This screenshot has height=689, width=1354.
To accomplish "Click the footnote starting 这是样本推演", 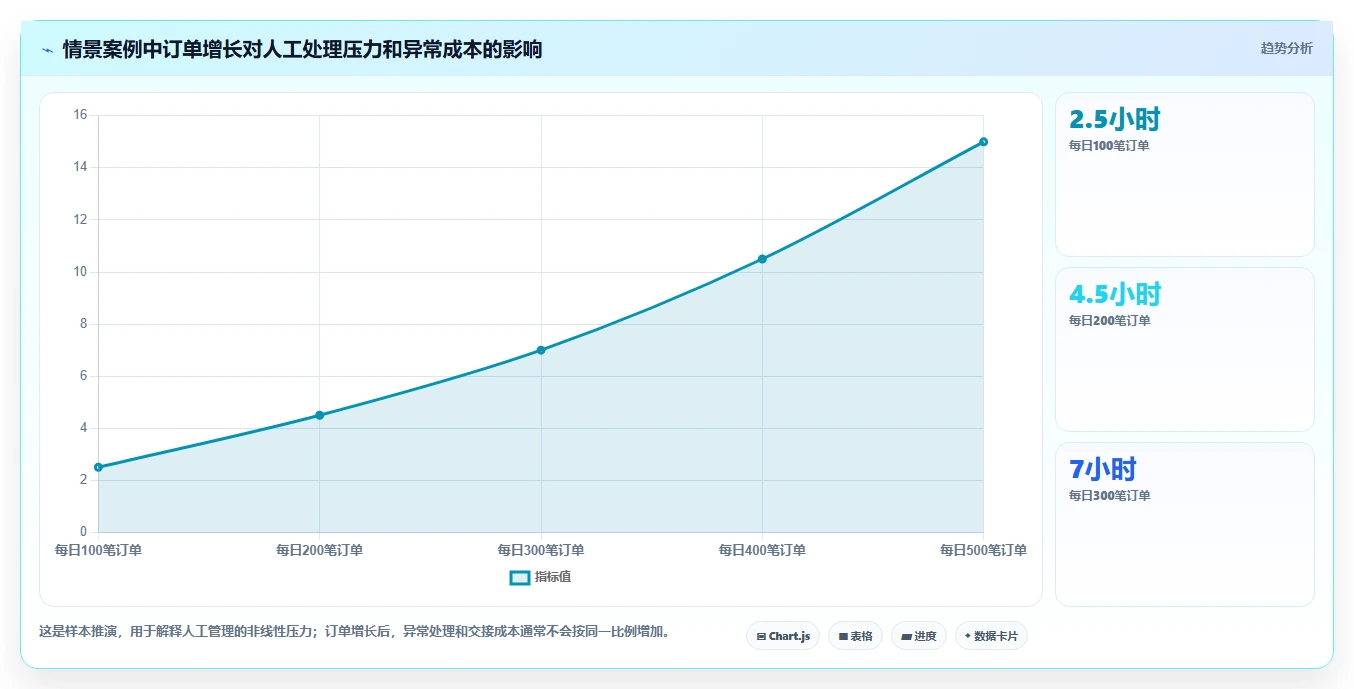I will [x=354, y=632].
